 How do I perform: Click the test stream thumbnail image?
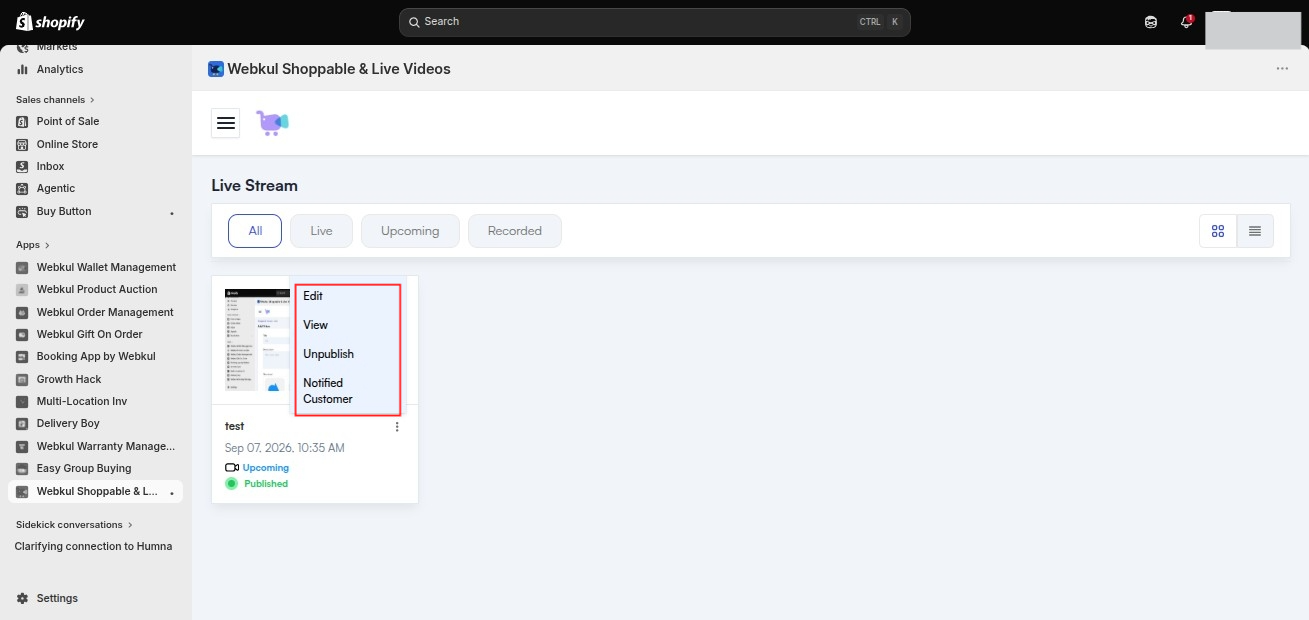(257, 340)
